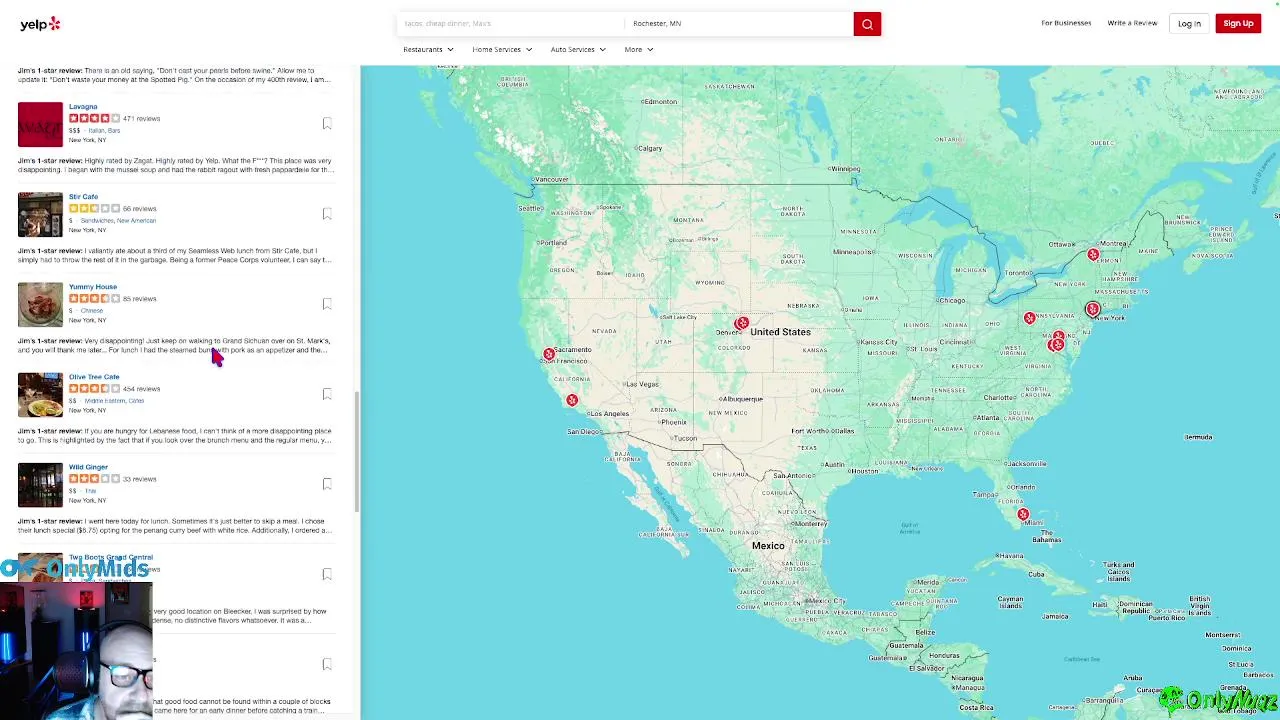Screen dimensions: 1280x720
Task: Open the Stir Cafe business page
Action: coord(83,196)
